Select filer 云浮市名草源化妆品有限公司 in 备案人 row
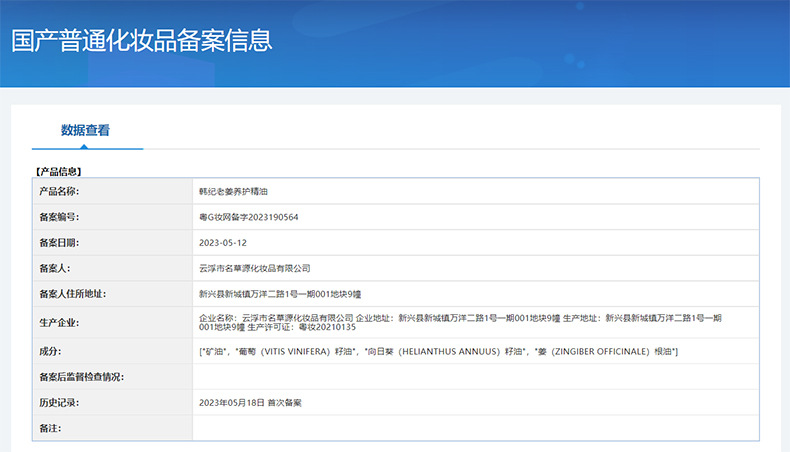The width and height of the screenshot is (790, 452). tap(254, 269)
